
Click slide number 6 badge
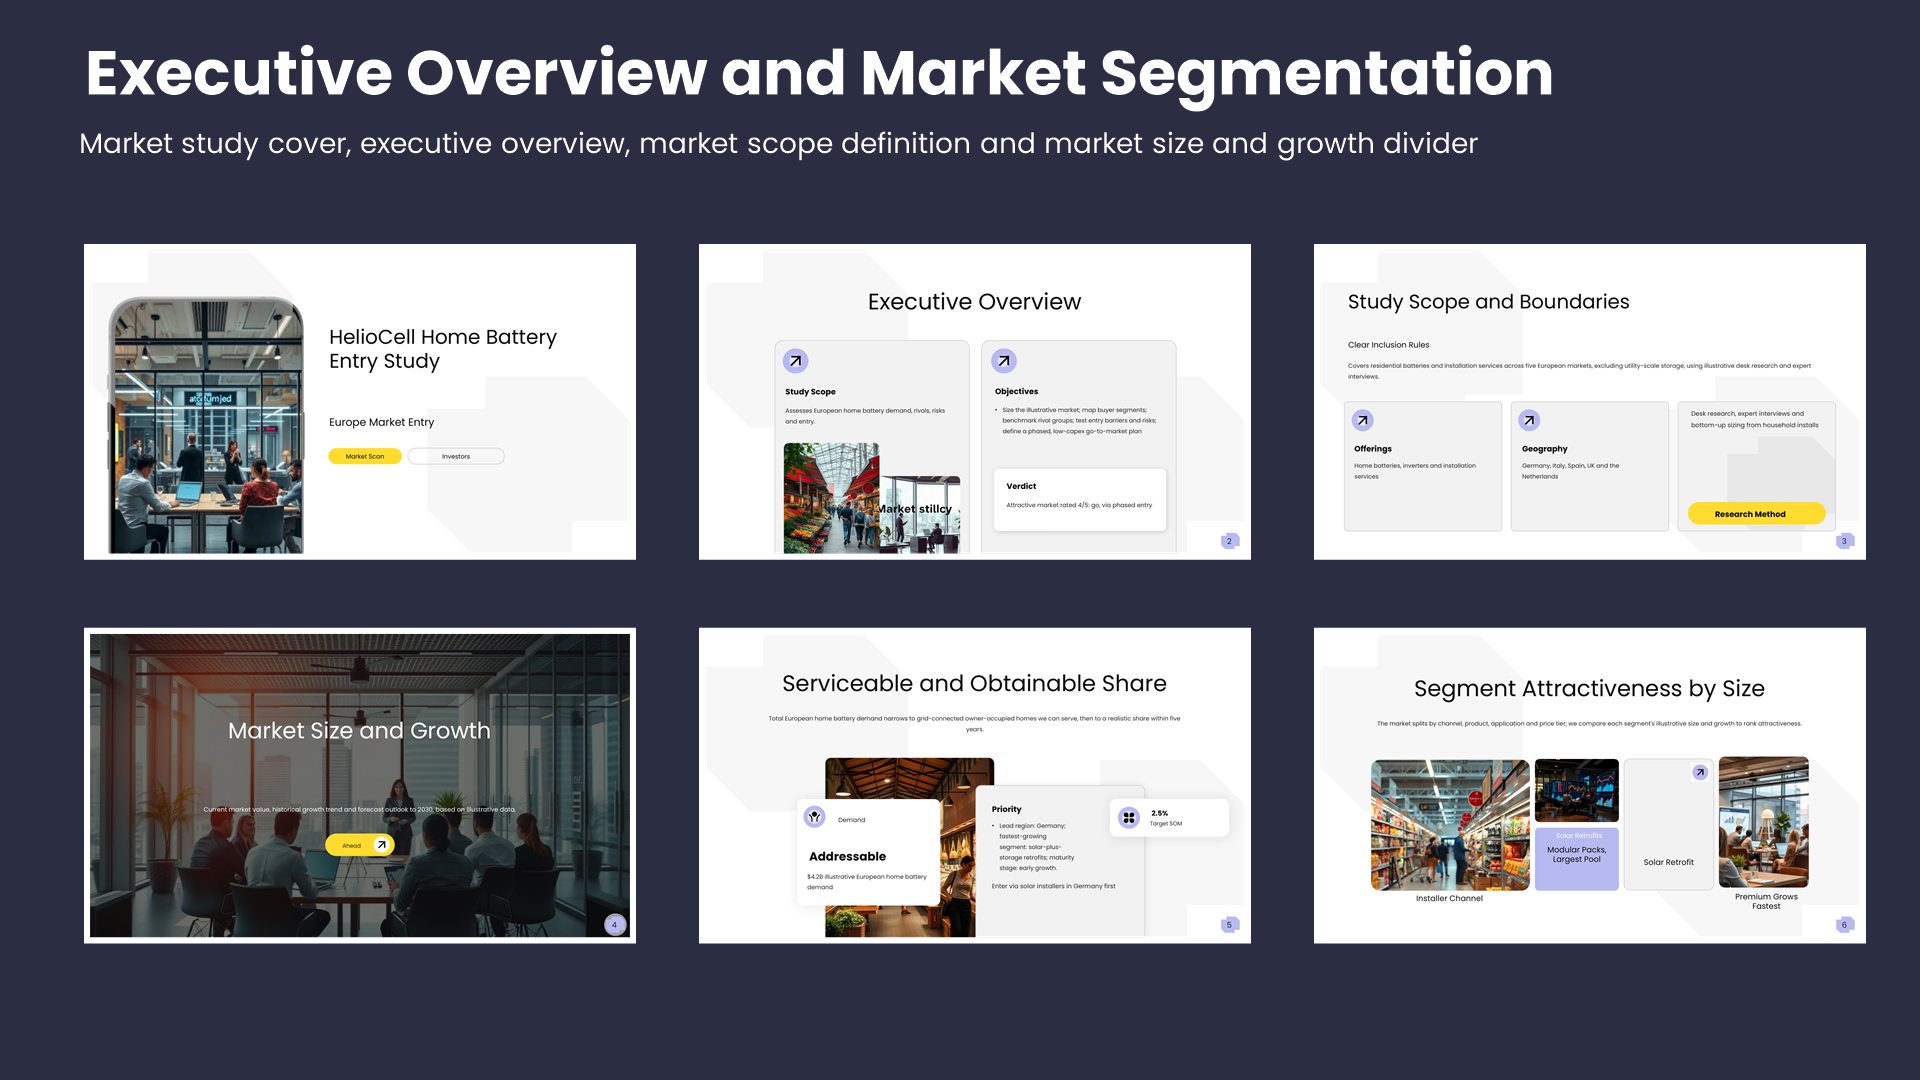pyautogui.click(x=1845, y=925)
